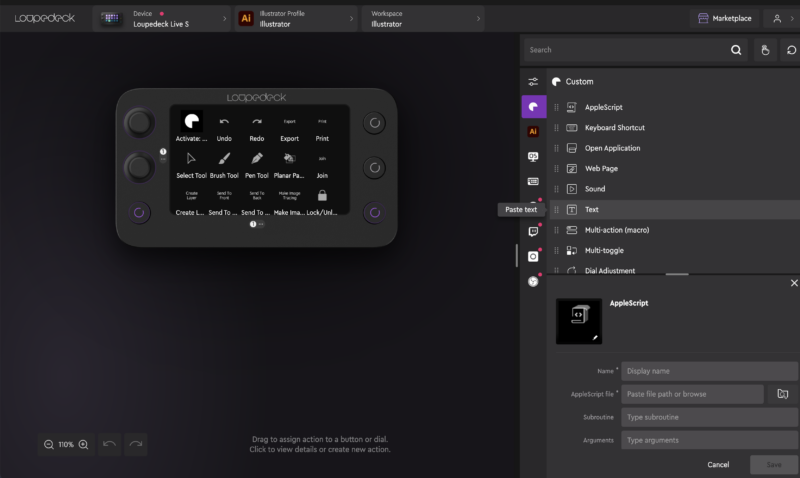This screenshot has width=800, height=478.
Task: Open the Device Loupedeck Live S dropdown
Action: click(162, 19)
